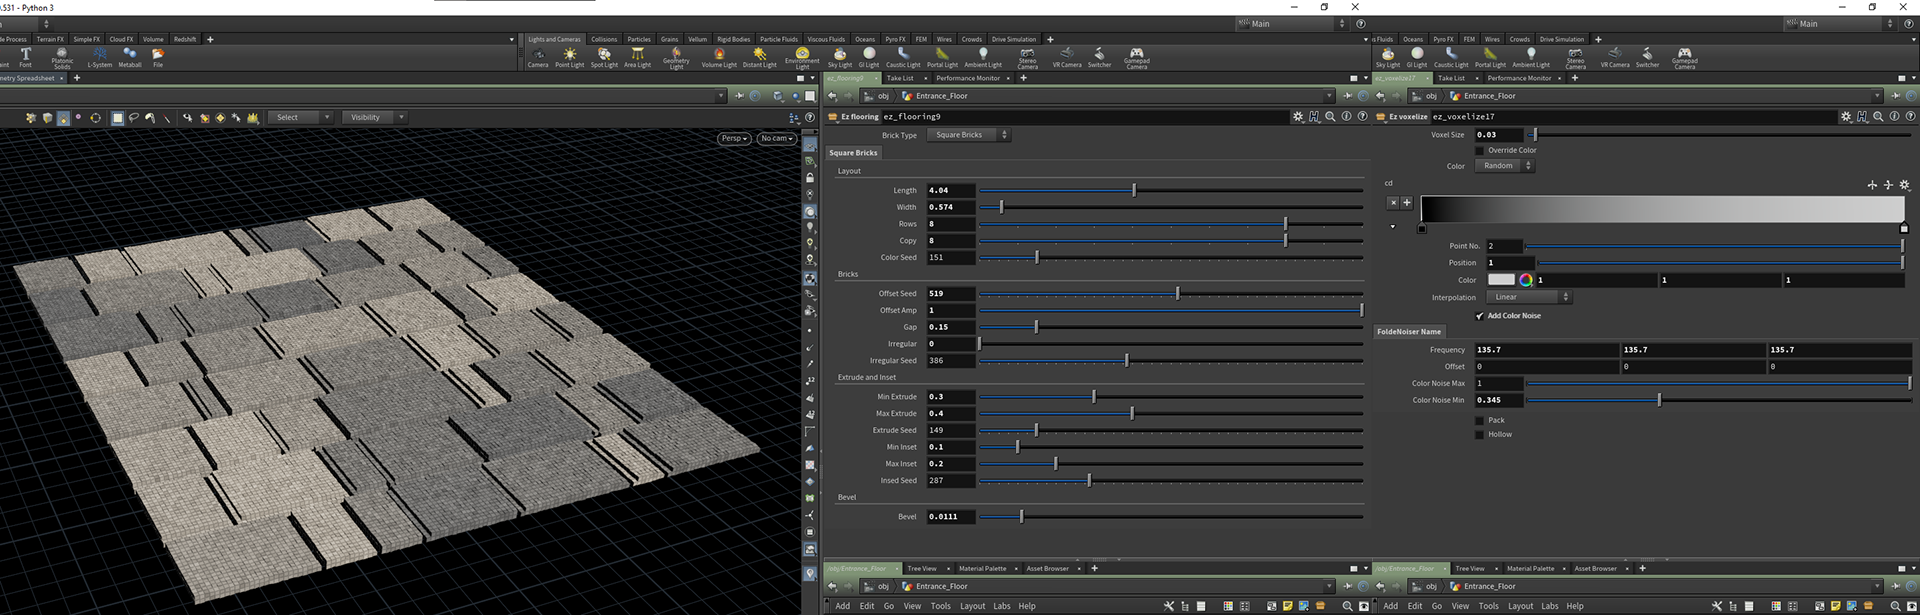The height and width of the screenshot is (615, 1920).
Task: Open the Persp viewport dropdown
Action: 734,138
